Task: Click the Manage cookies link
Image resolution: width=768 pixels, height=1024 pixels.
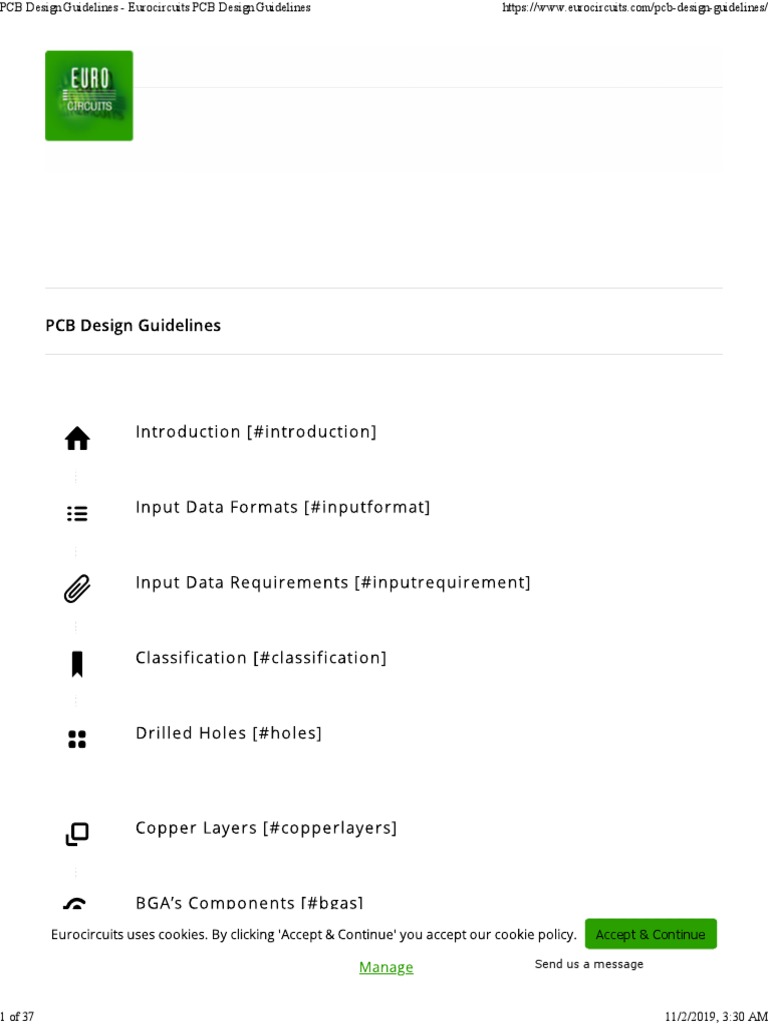Action: pyautogui.click(x=386, y=967)
